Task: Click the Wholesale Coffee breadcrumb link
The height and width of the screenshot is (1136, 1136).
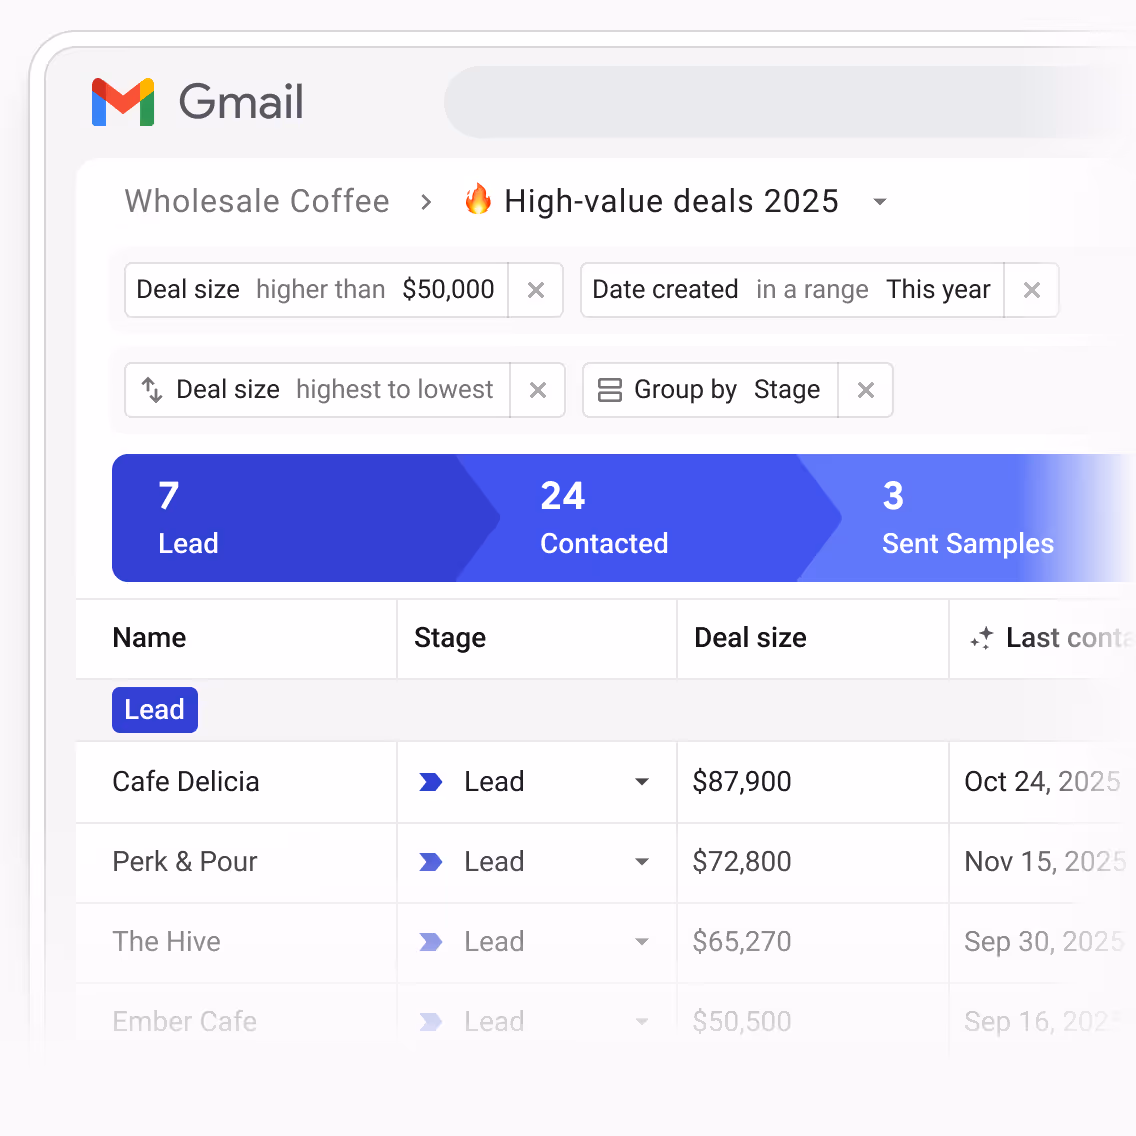Action: [256, 201]
